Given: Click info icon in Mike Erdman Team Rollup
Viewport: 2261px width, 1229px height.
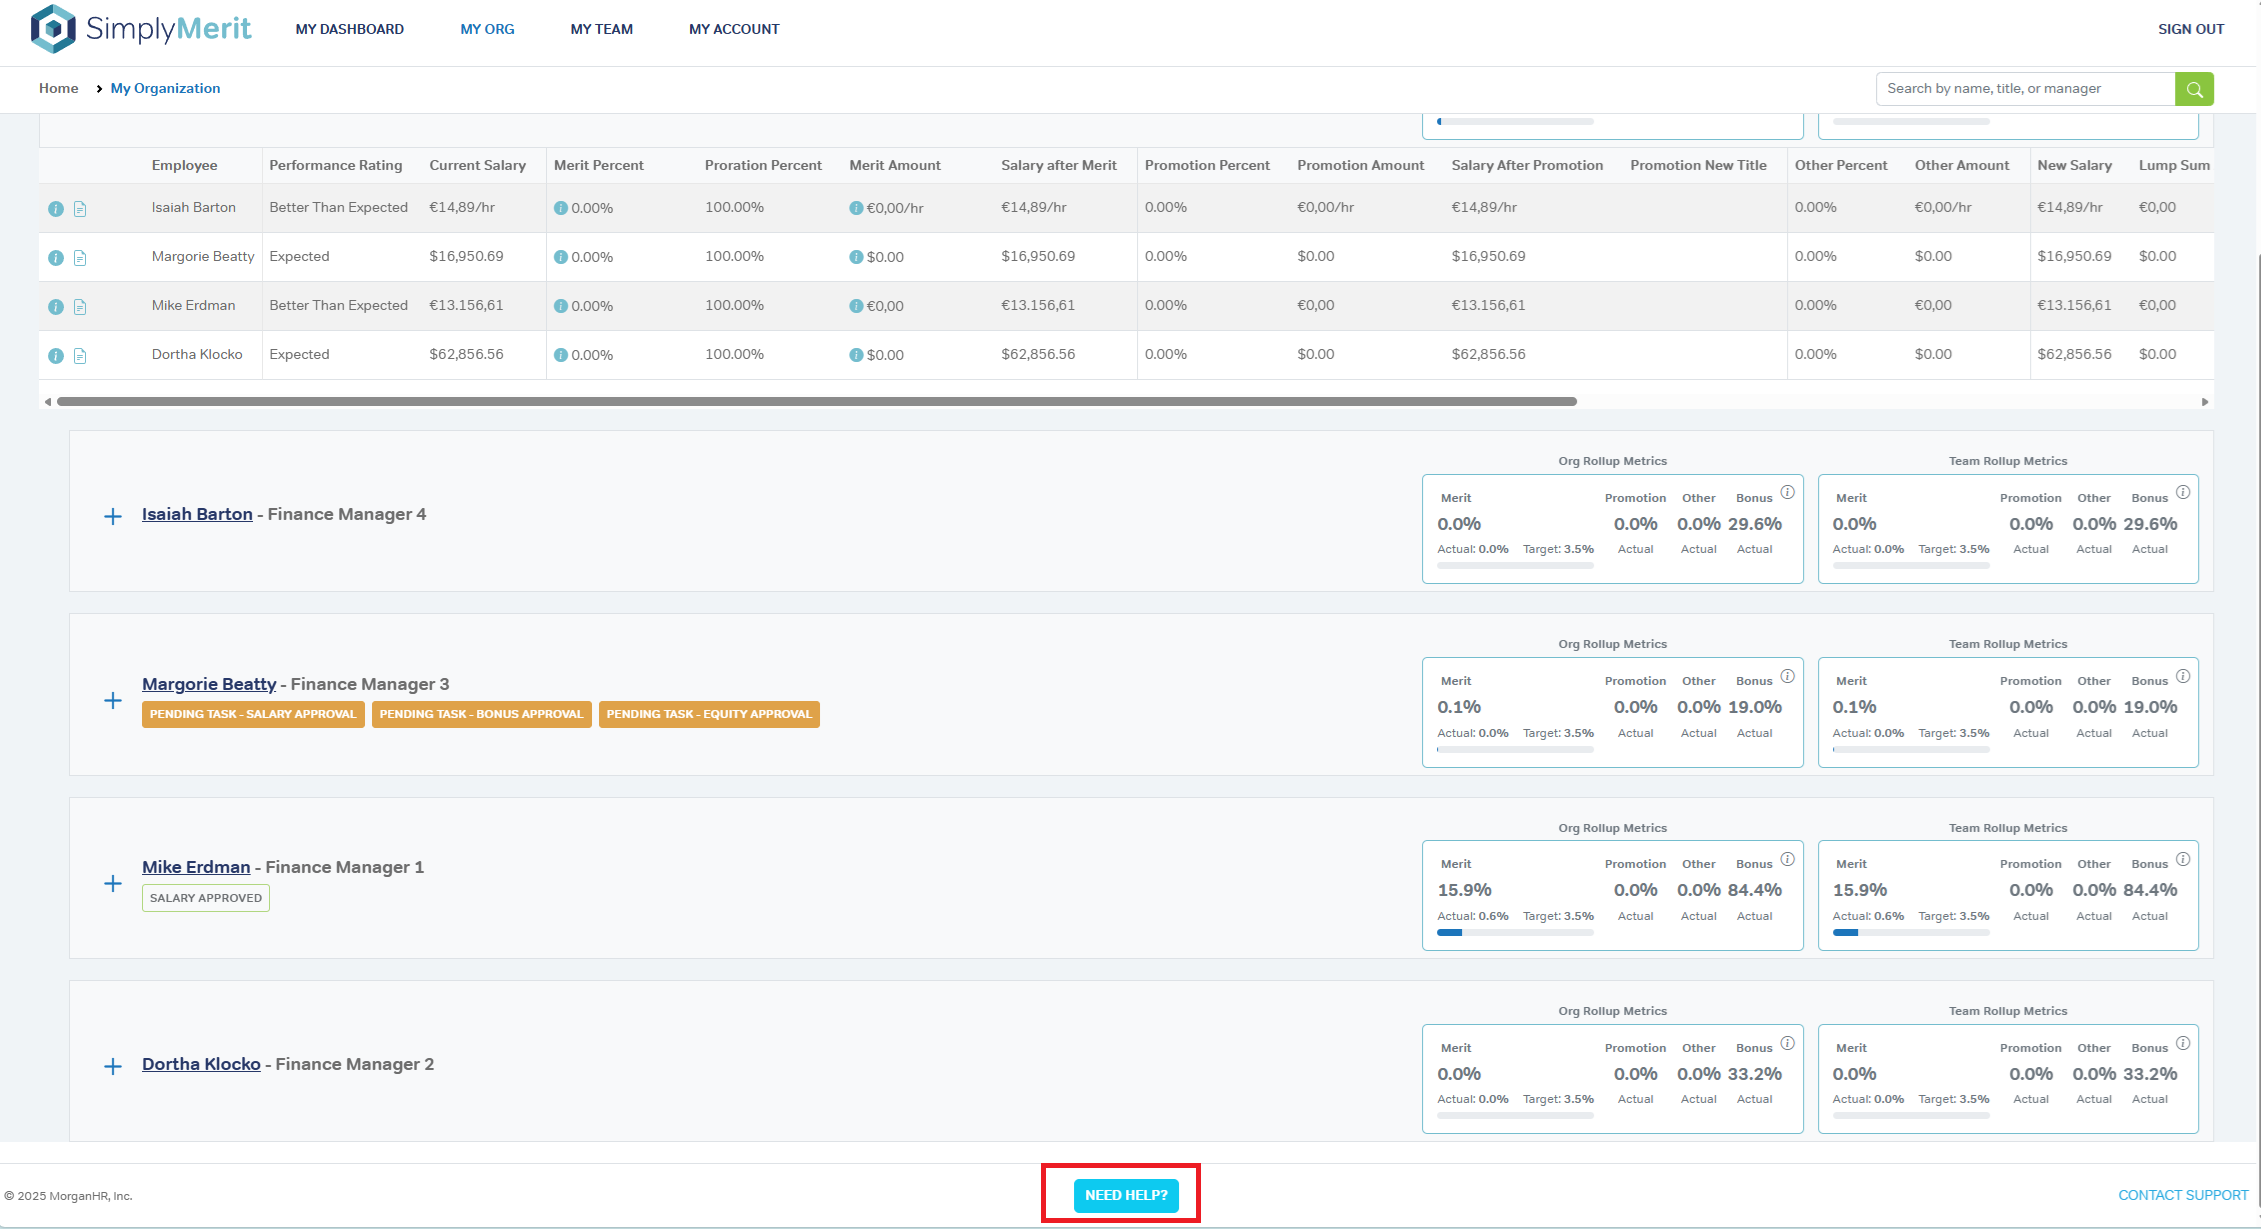Looking at the screenshot, I should pyautogui.click(x=2183, y=859).
